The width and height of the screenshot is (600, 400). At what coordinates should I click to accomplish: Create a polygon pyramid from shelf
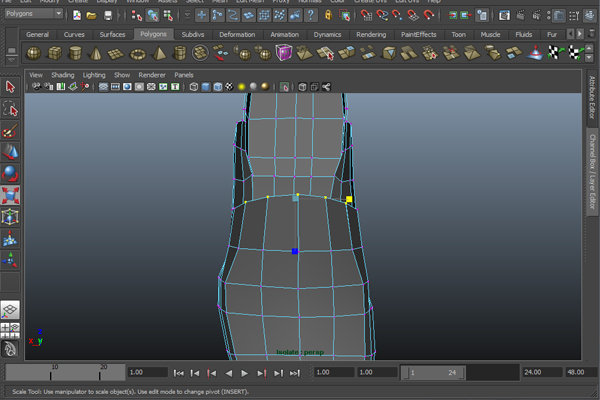[x=158, y=53]
